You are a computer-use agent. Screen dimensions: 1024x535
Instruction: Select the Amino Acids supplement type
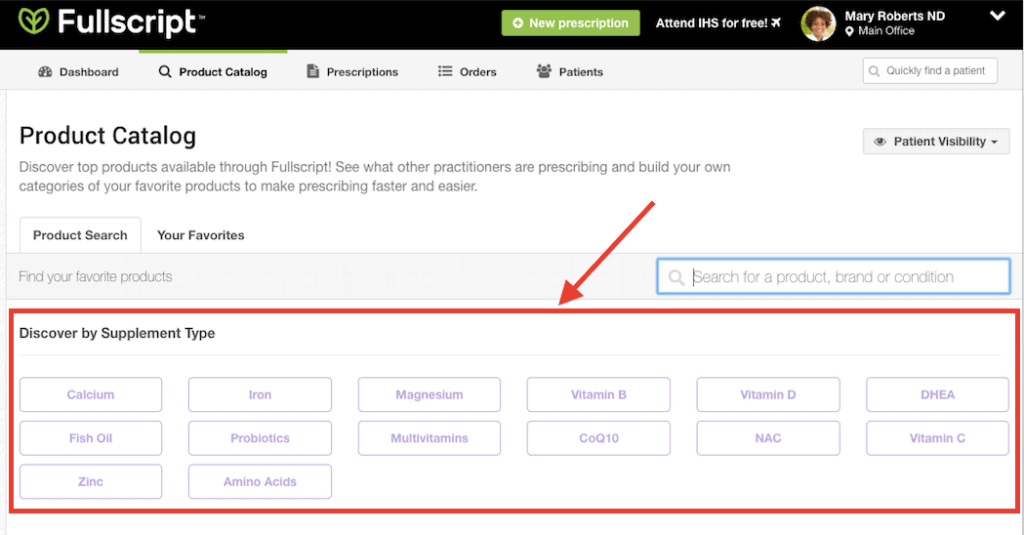pyautogui.click(x=260, y=481)
